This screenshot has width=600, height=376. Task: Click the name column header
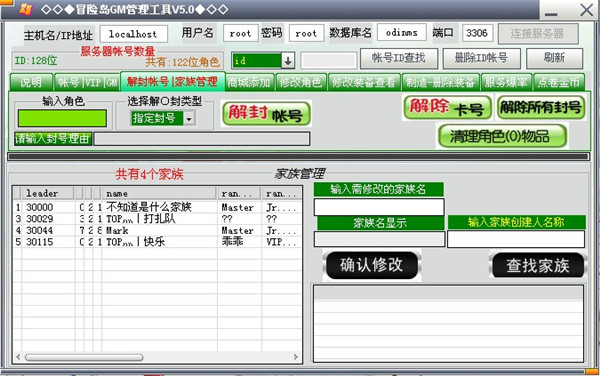160,194
